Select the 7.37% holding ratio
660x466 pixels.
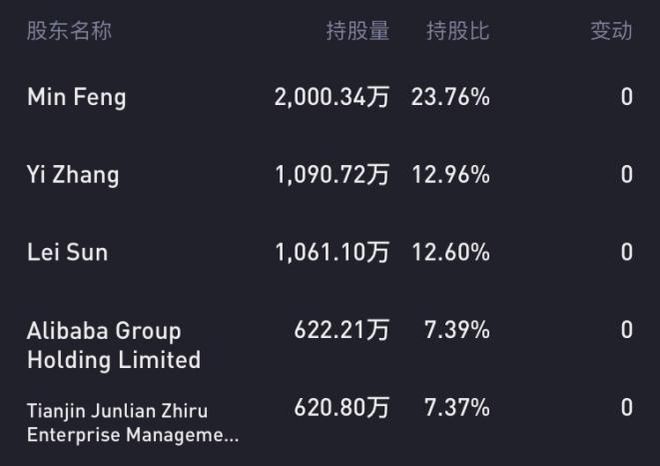(x=457, y=407)
